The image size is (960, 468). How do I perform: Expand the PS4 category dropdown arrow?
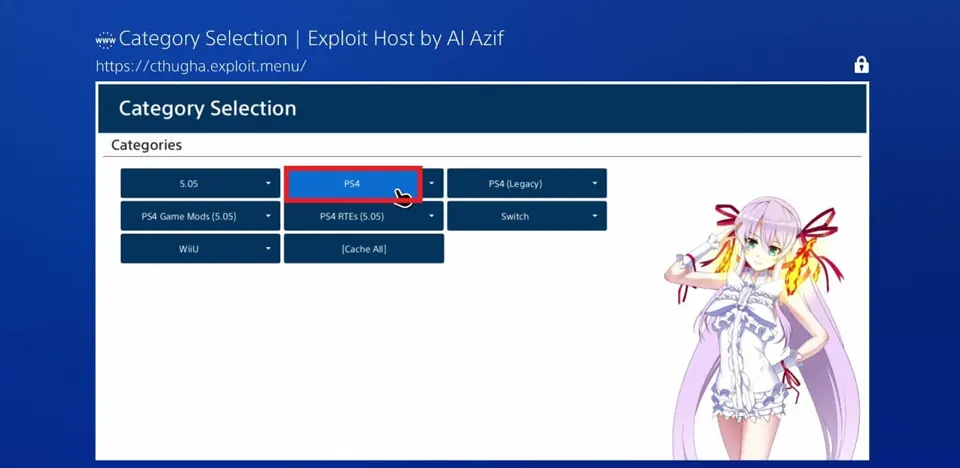(432, 183)
